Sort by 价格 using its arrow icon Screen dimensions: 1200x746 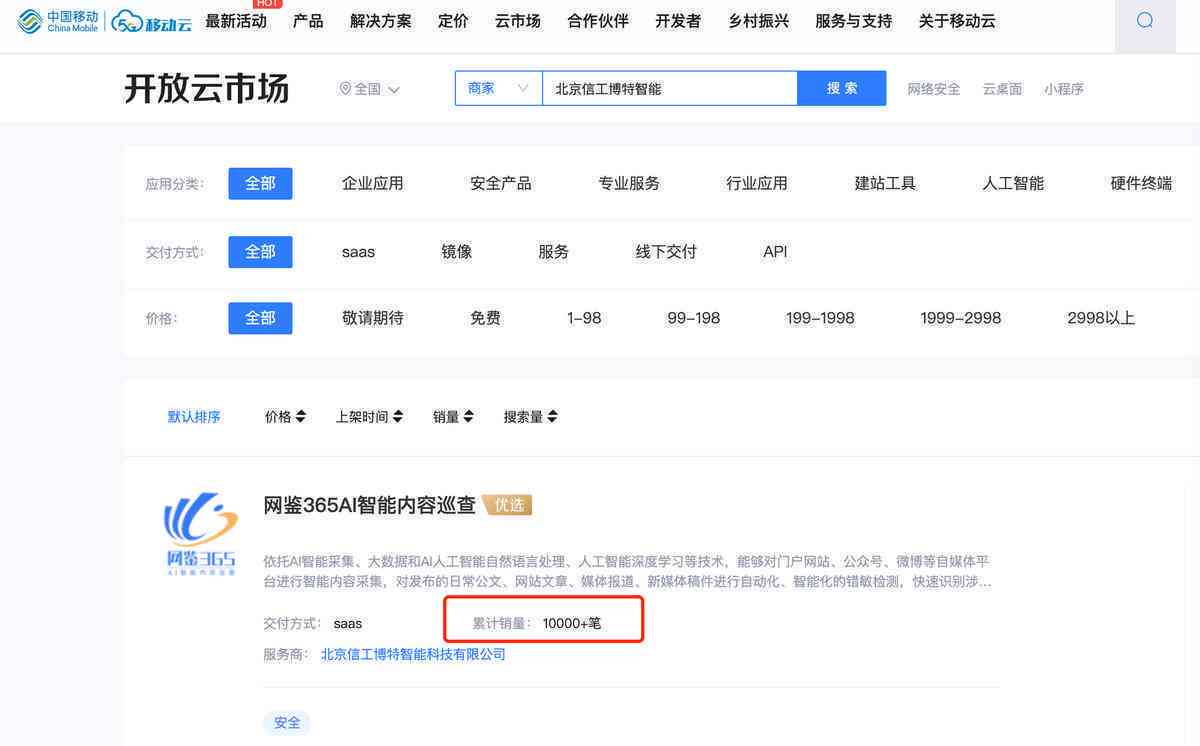coord(301,417)
